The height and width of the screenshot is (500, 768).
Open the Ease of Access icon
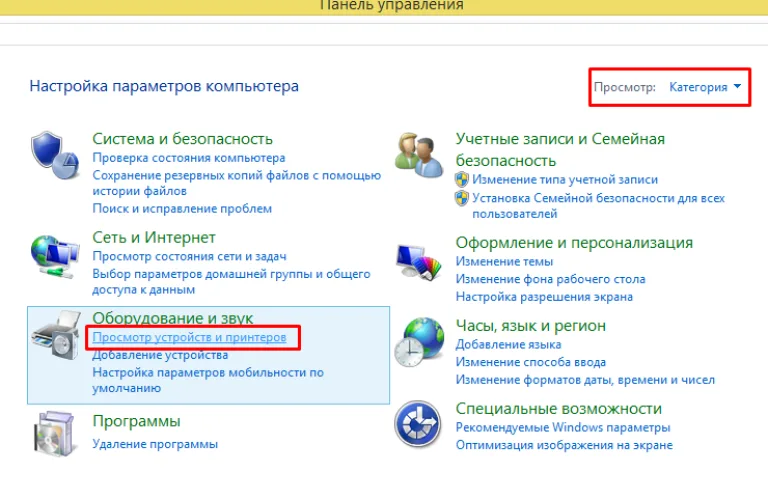tap(418, 424)
